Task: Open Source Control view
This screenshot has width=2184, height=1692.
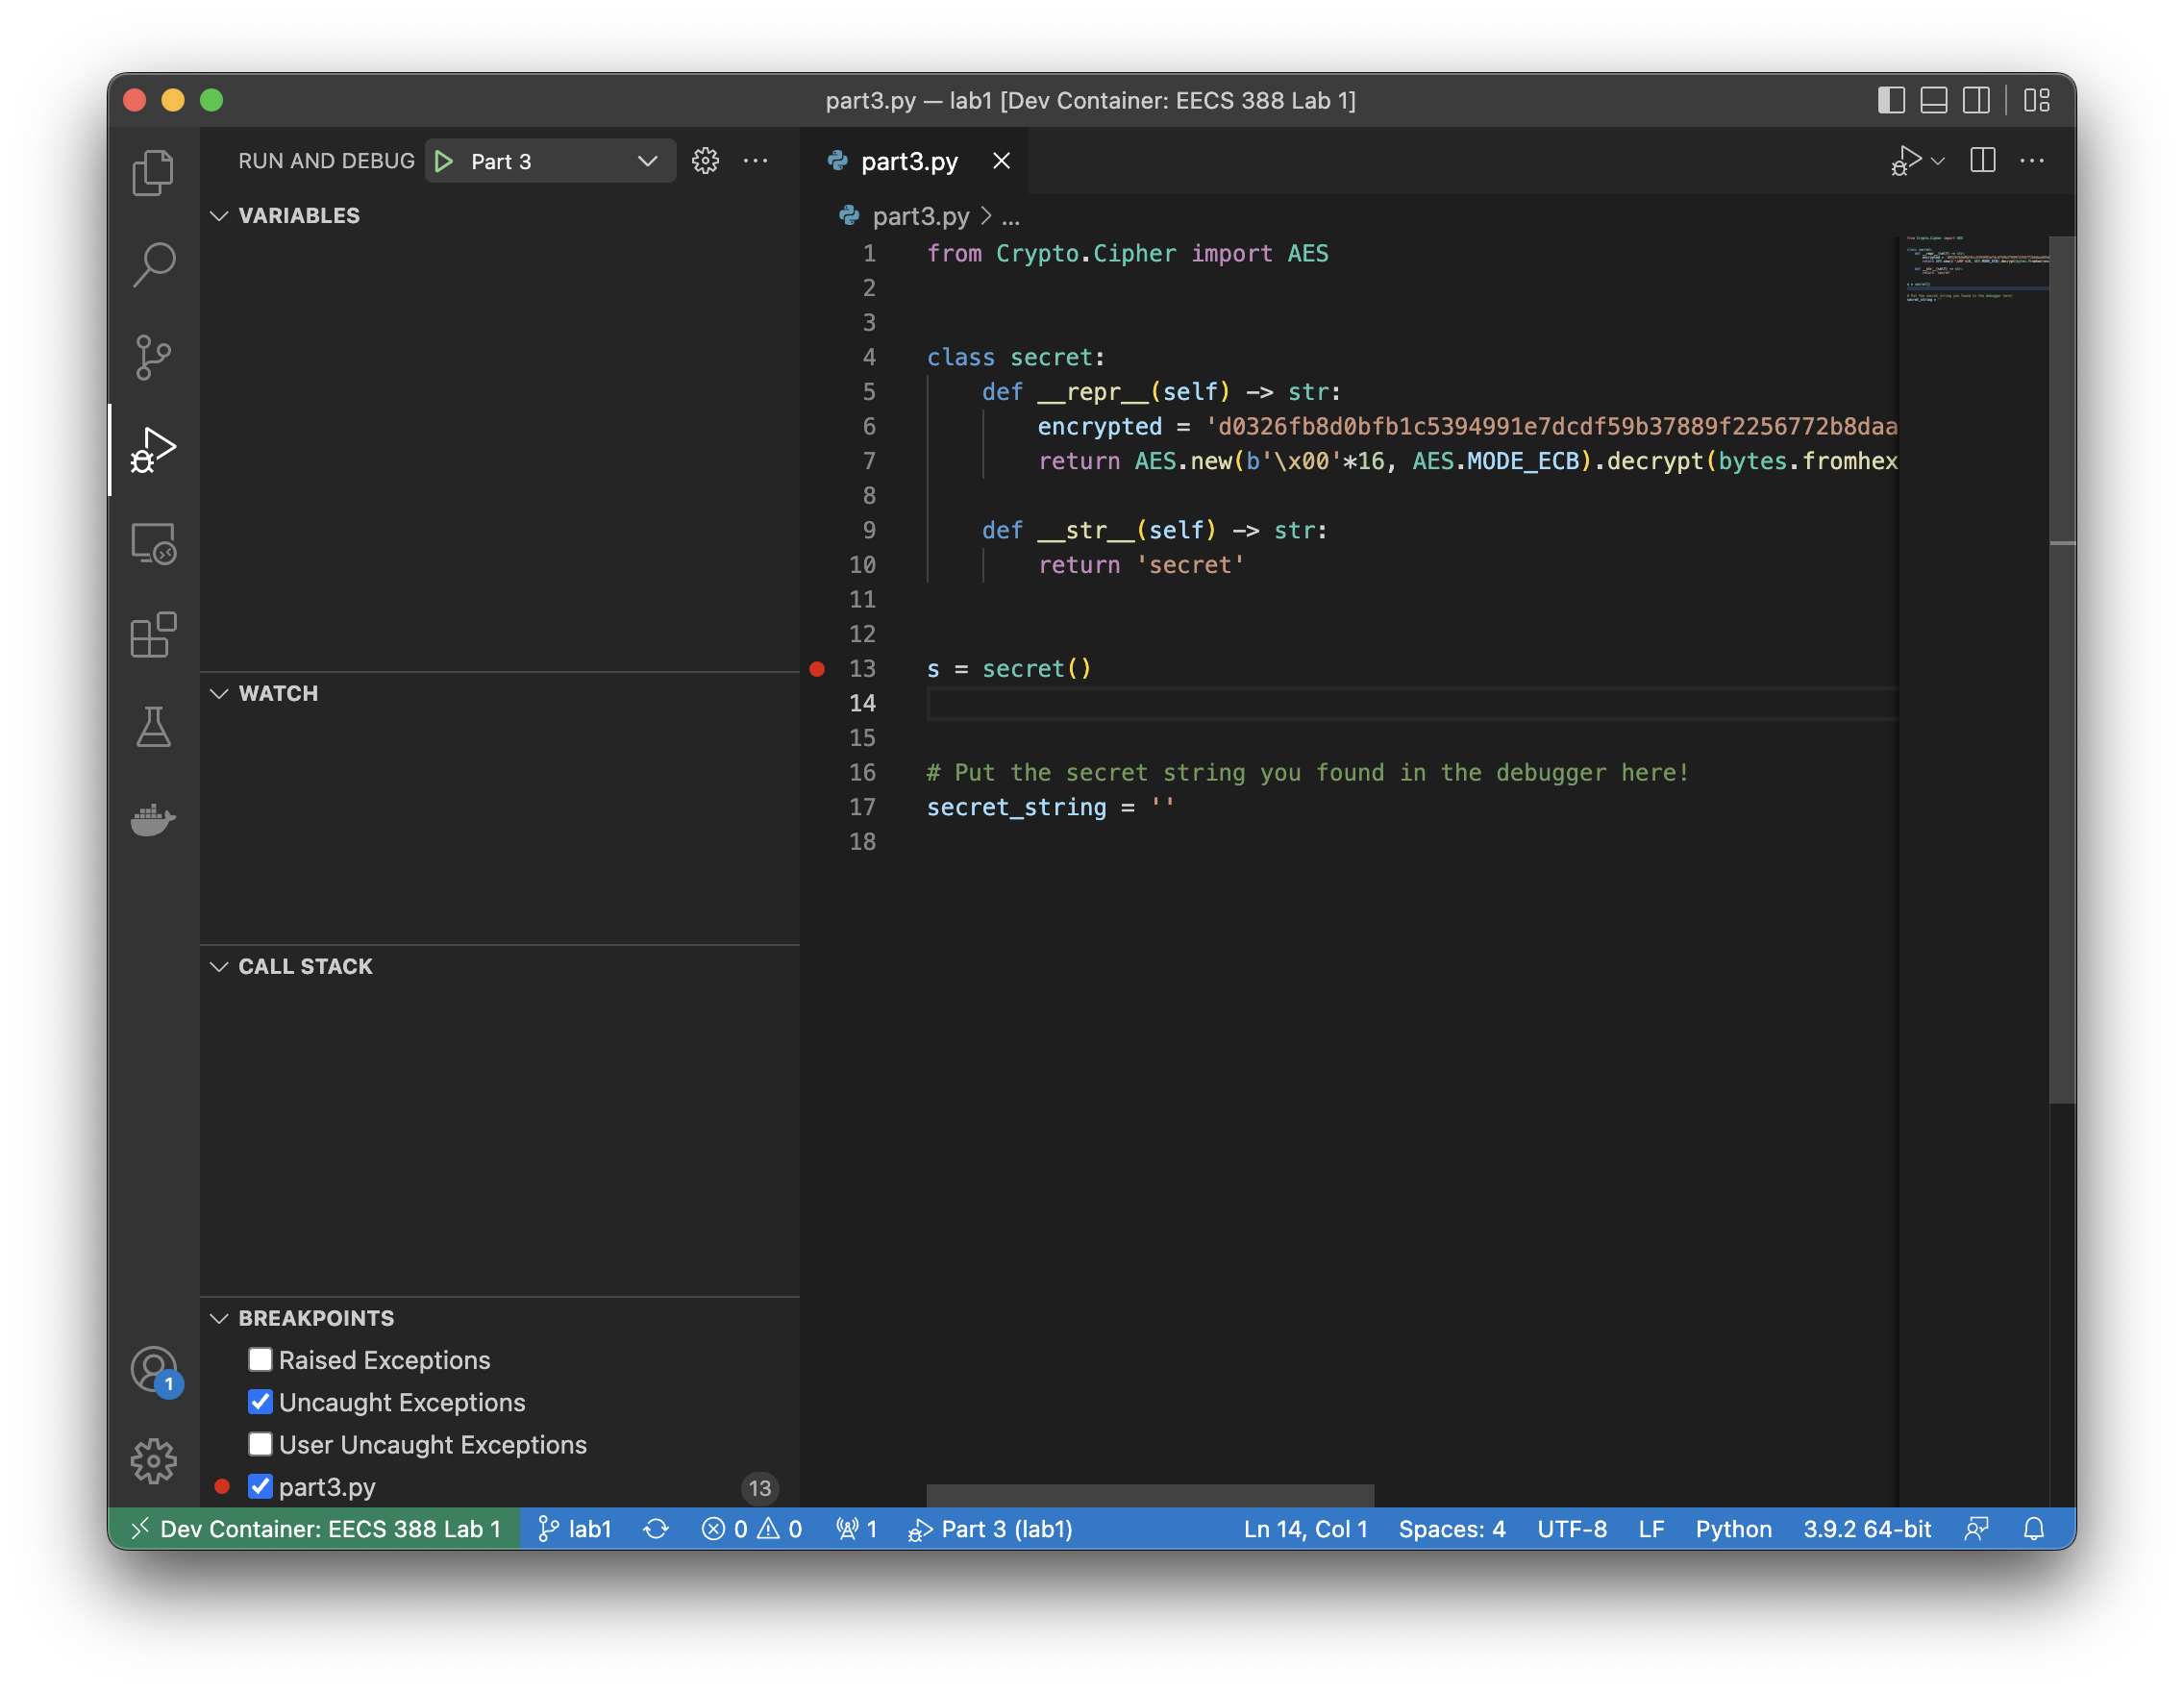Action: point(153,357)
